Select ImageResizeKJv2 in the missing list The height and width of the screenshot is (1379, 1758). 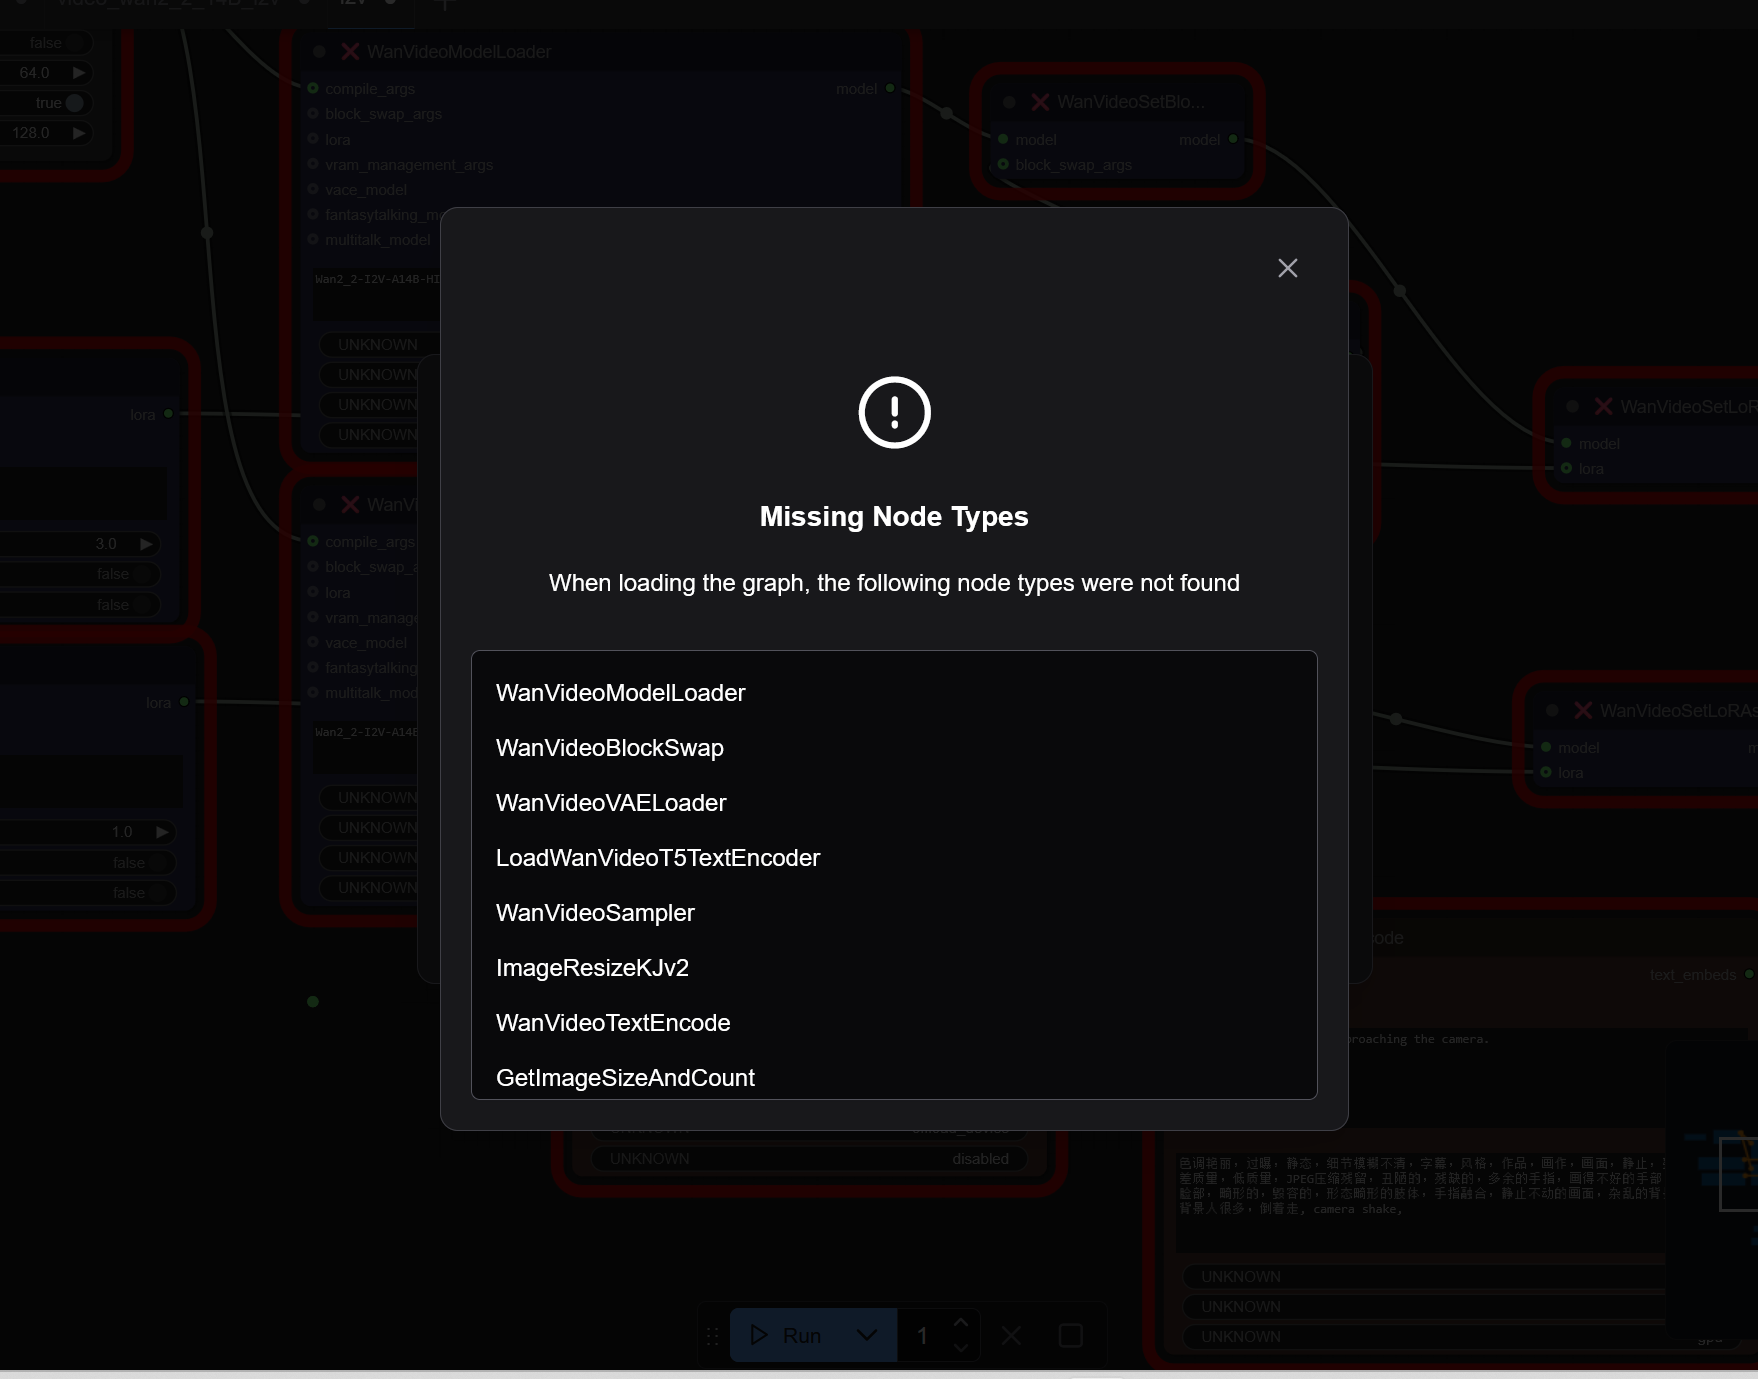[592, 968]
